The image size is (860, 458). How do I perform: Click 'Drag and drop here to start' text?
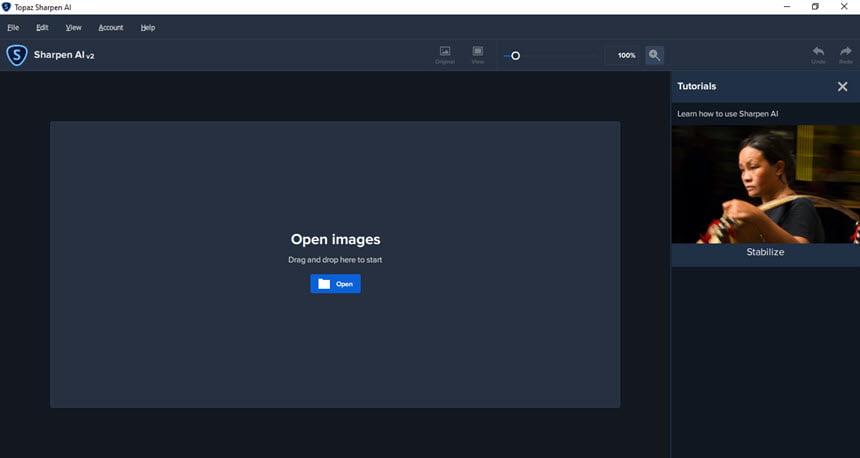[335, 259]
